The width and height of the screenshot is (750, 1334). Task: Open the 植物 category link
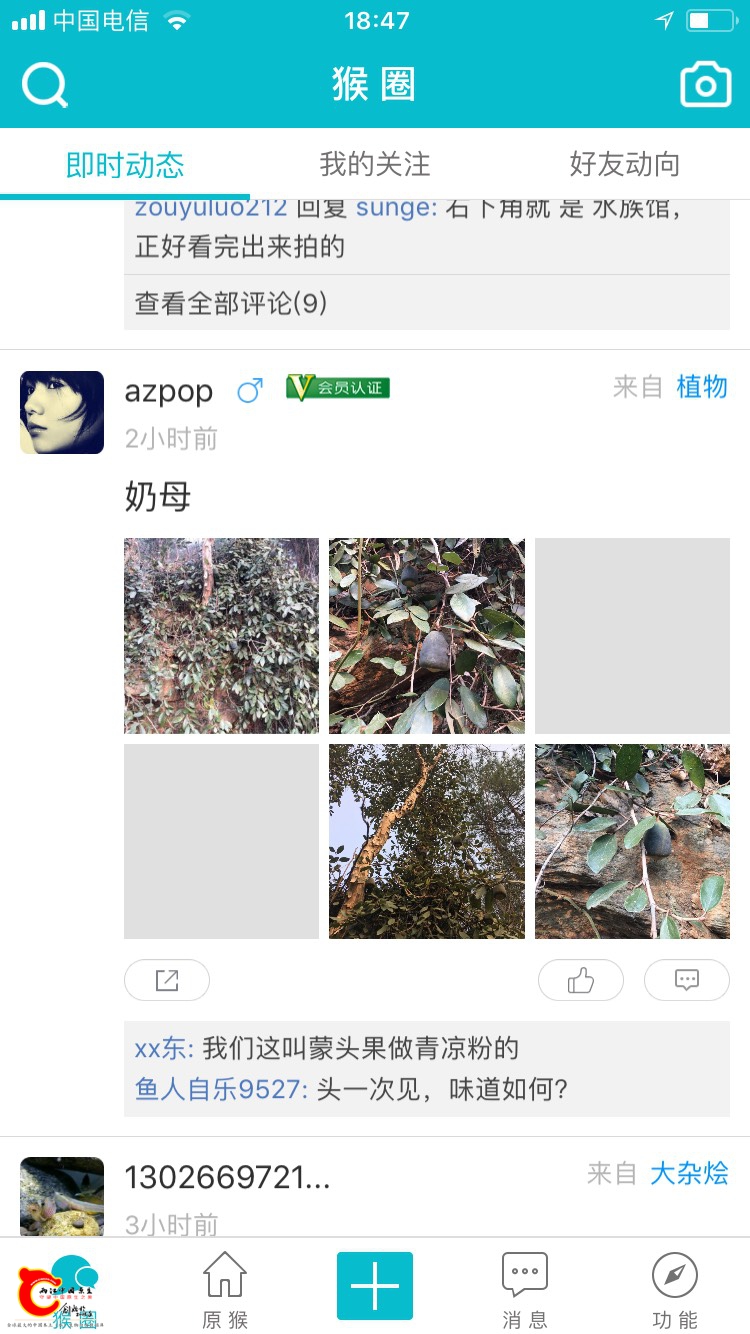pos(702,387)
